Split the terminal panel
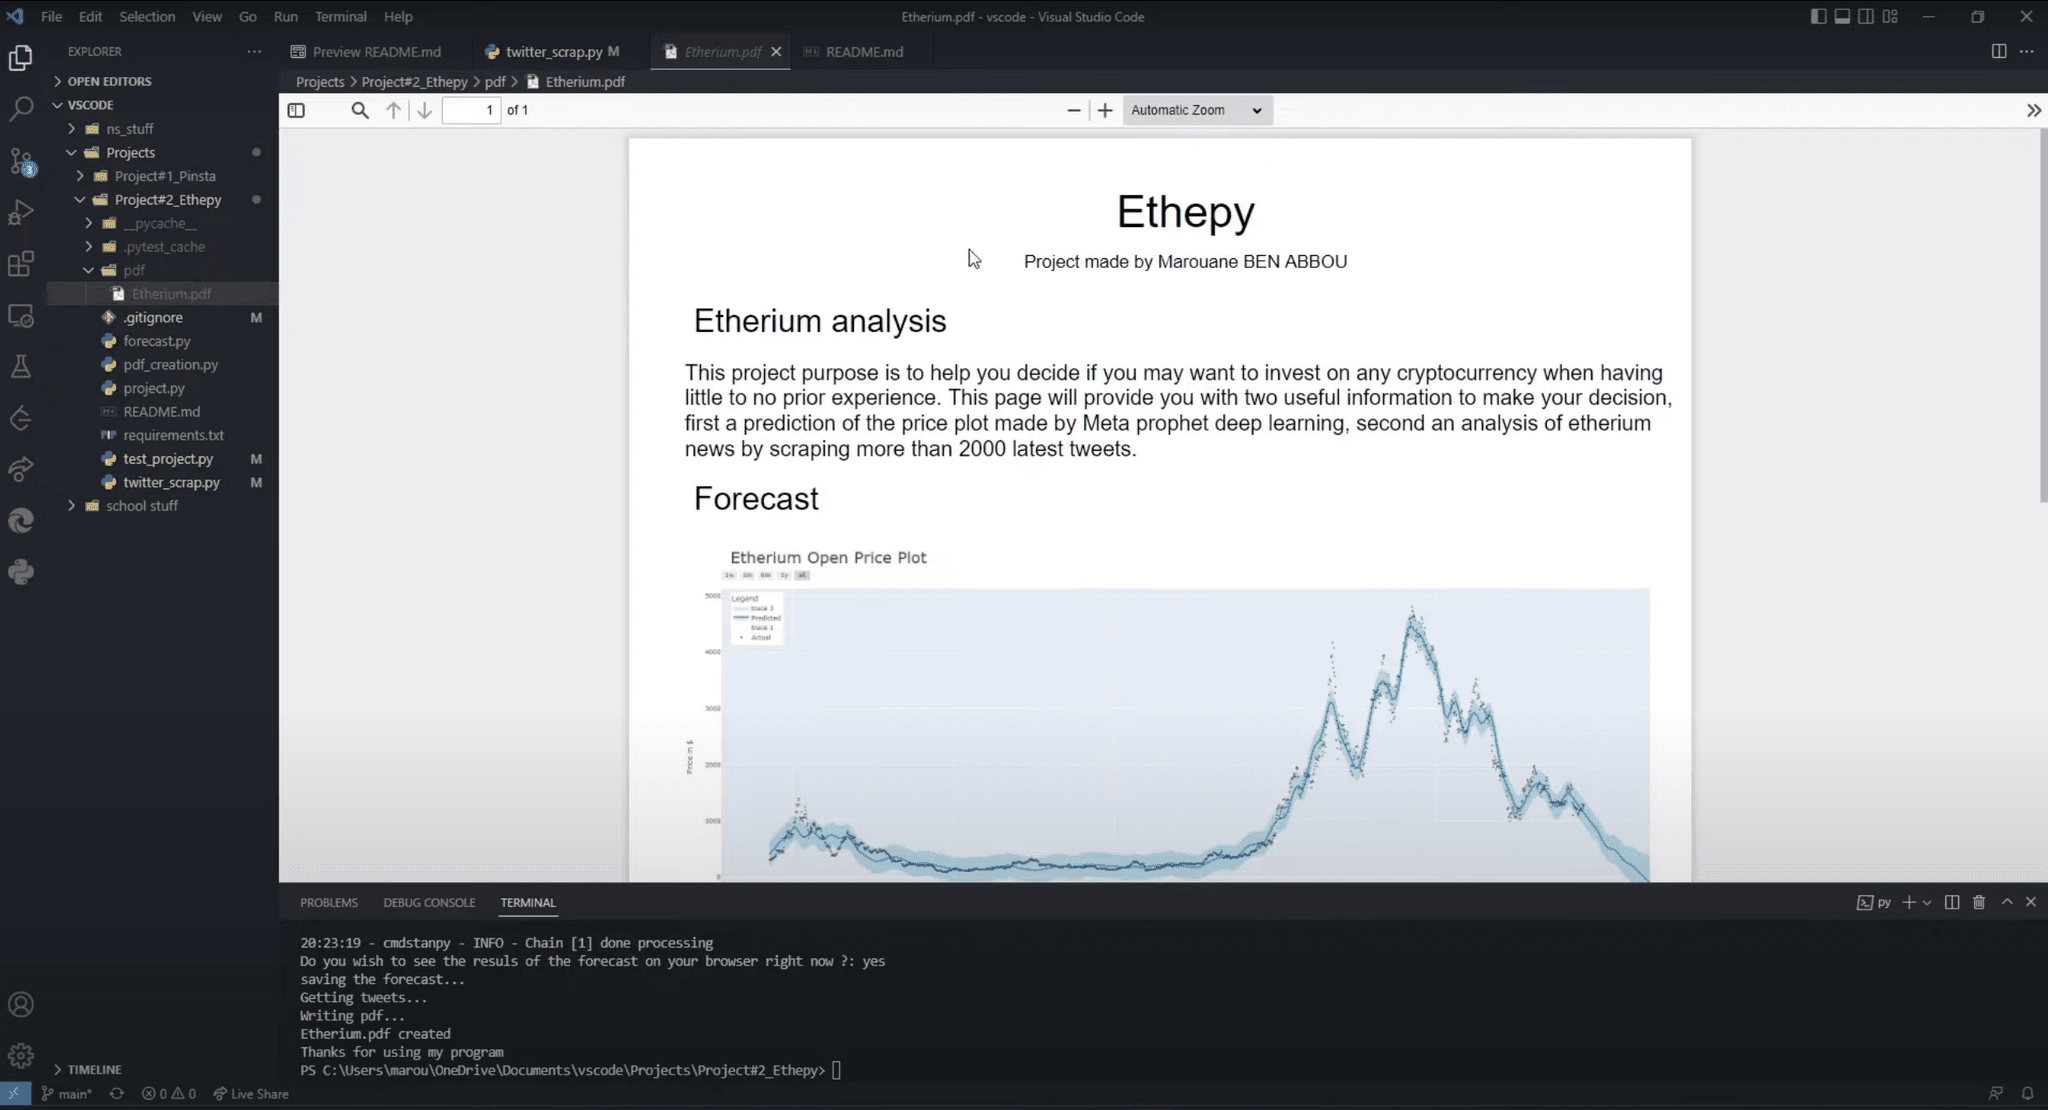The width and height of the screenshot is (2048, 1110). pyautogui.click(x=1951, y=902)
